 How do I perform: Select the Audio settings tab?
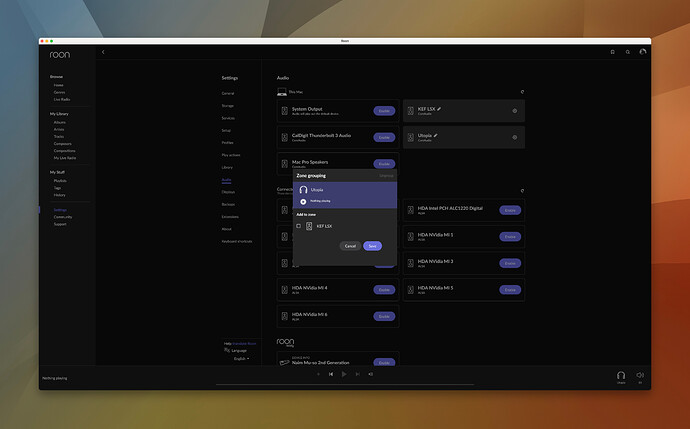tap(226, 180)
